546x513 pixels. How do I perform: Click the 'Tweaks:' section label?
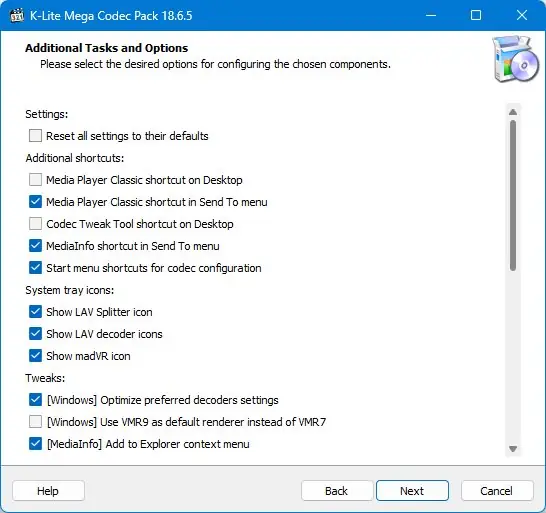coord(45,378)
